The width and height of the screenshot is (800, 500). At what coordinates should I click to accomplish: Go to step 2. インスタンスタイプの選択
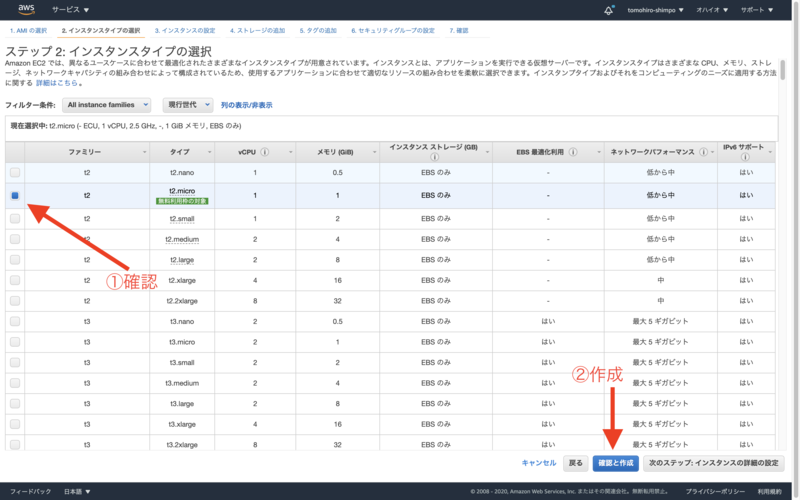coord(101,31)
